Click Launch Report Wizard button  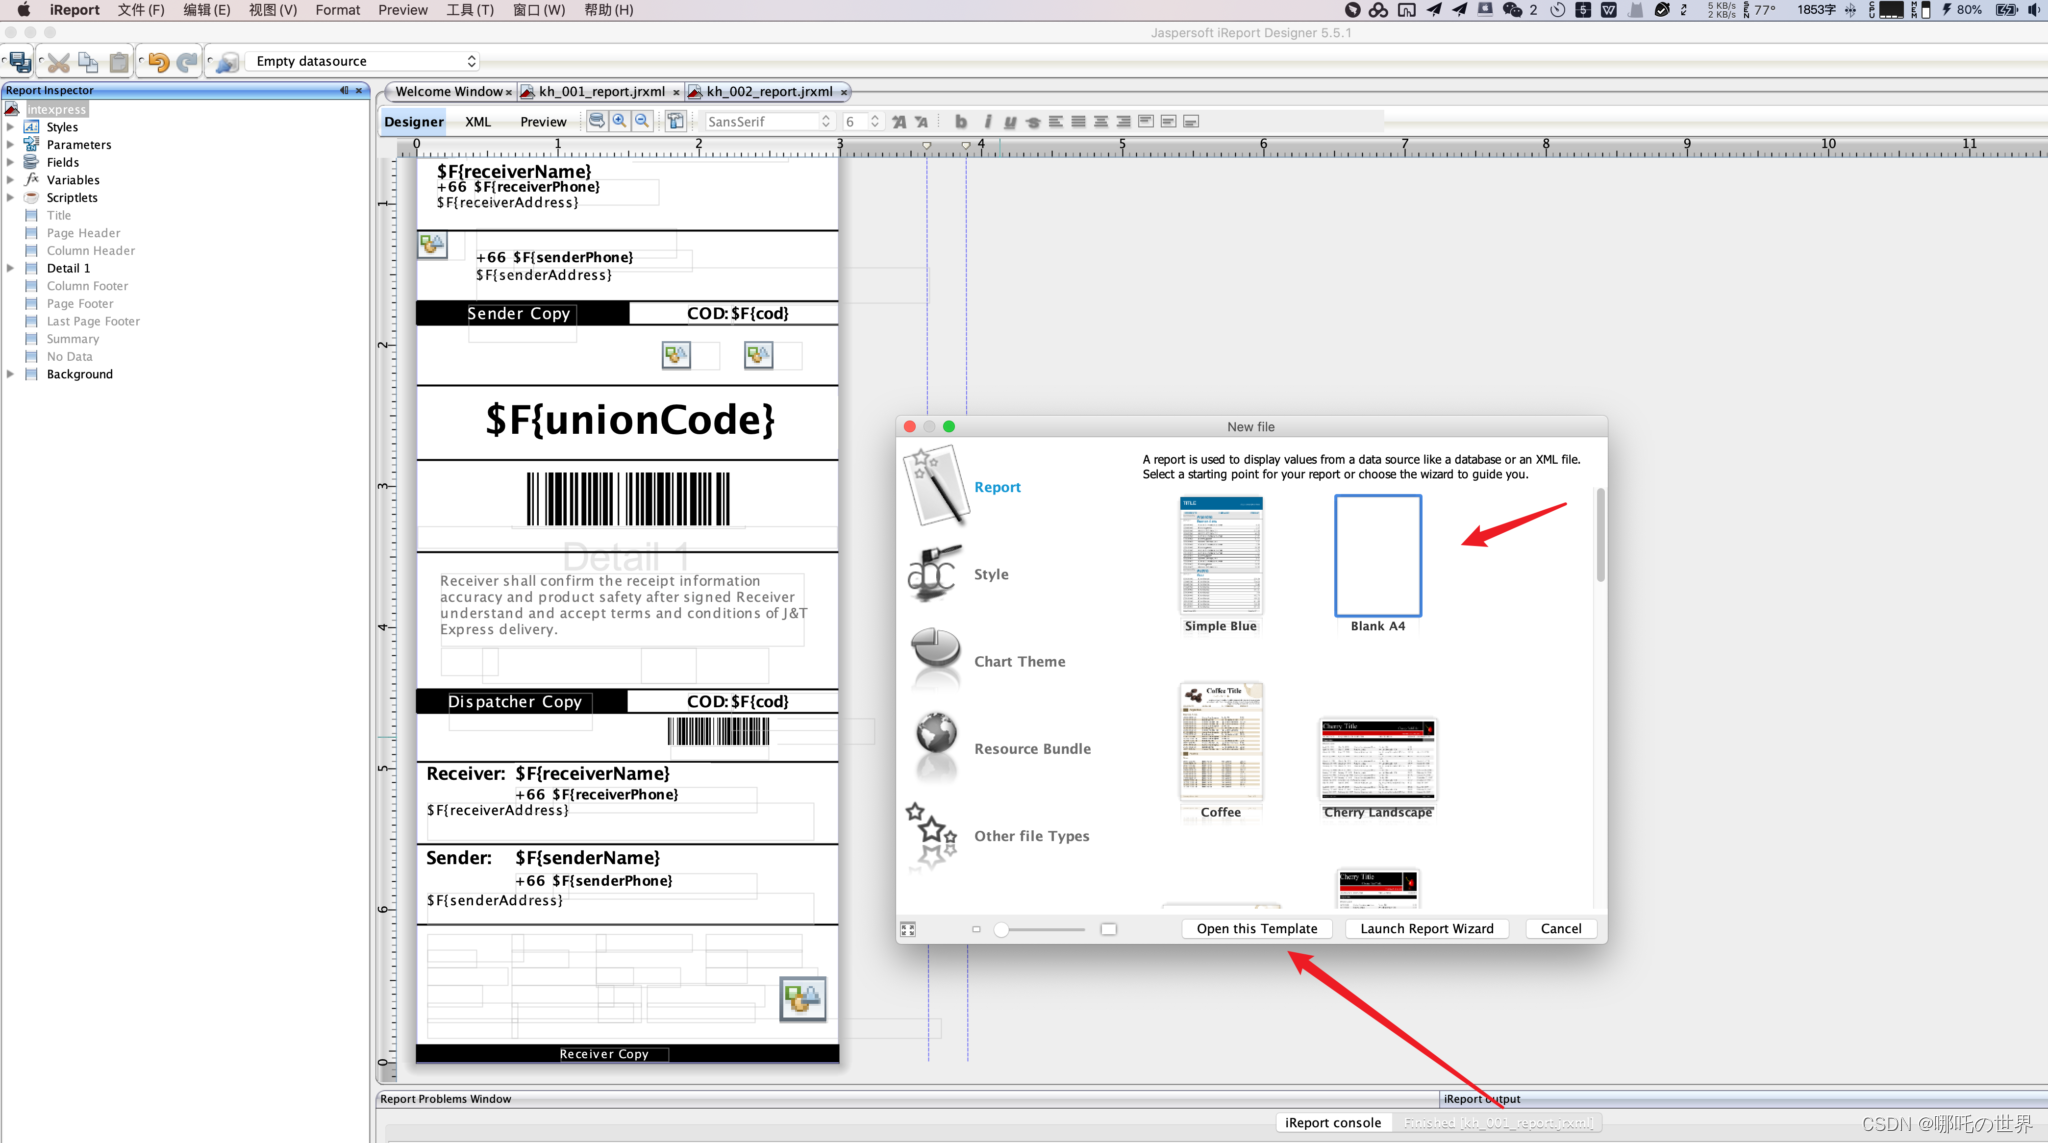click(x=1426, y=928)
